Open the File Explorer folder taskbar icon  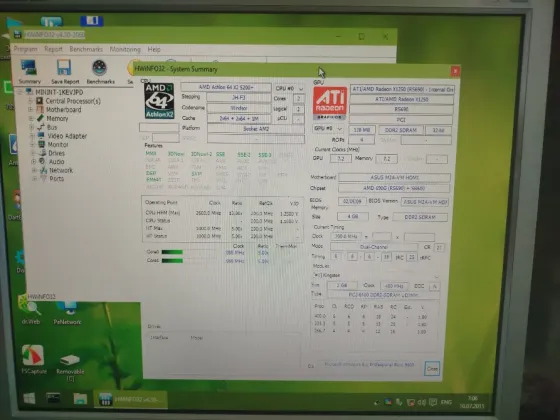[x=80, y=399]
